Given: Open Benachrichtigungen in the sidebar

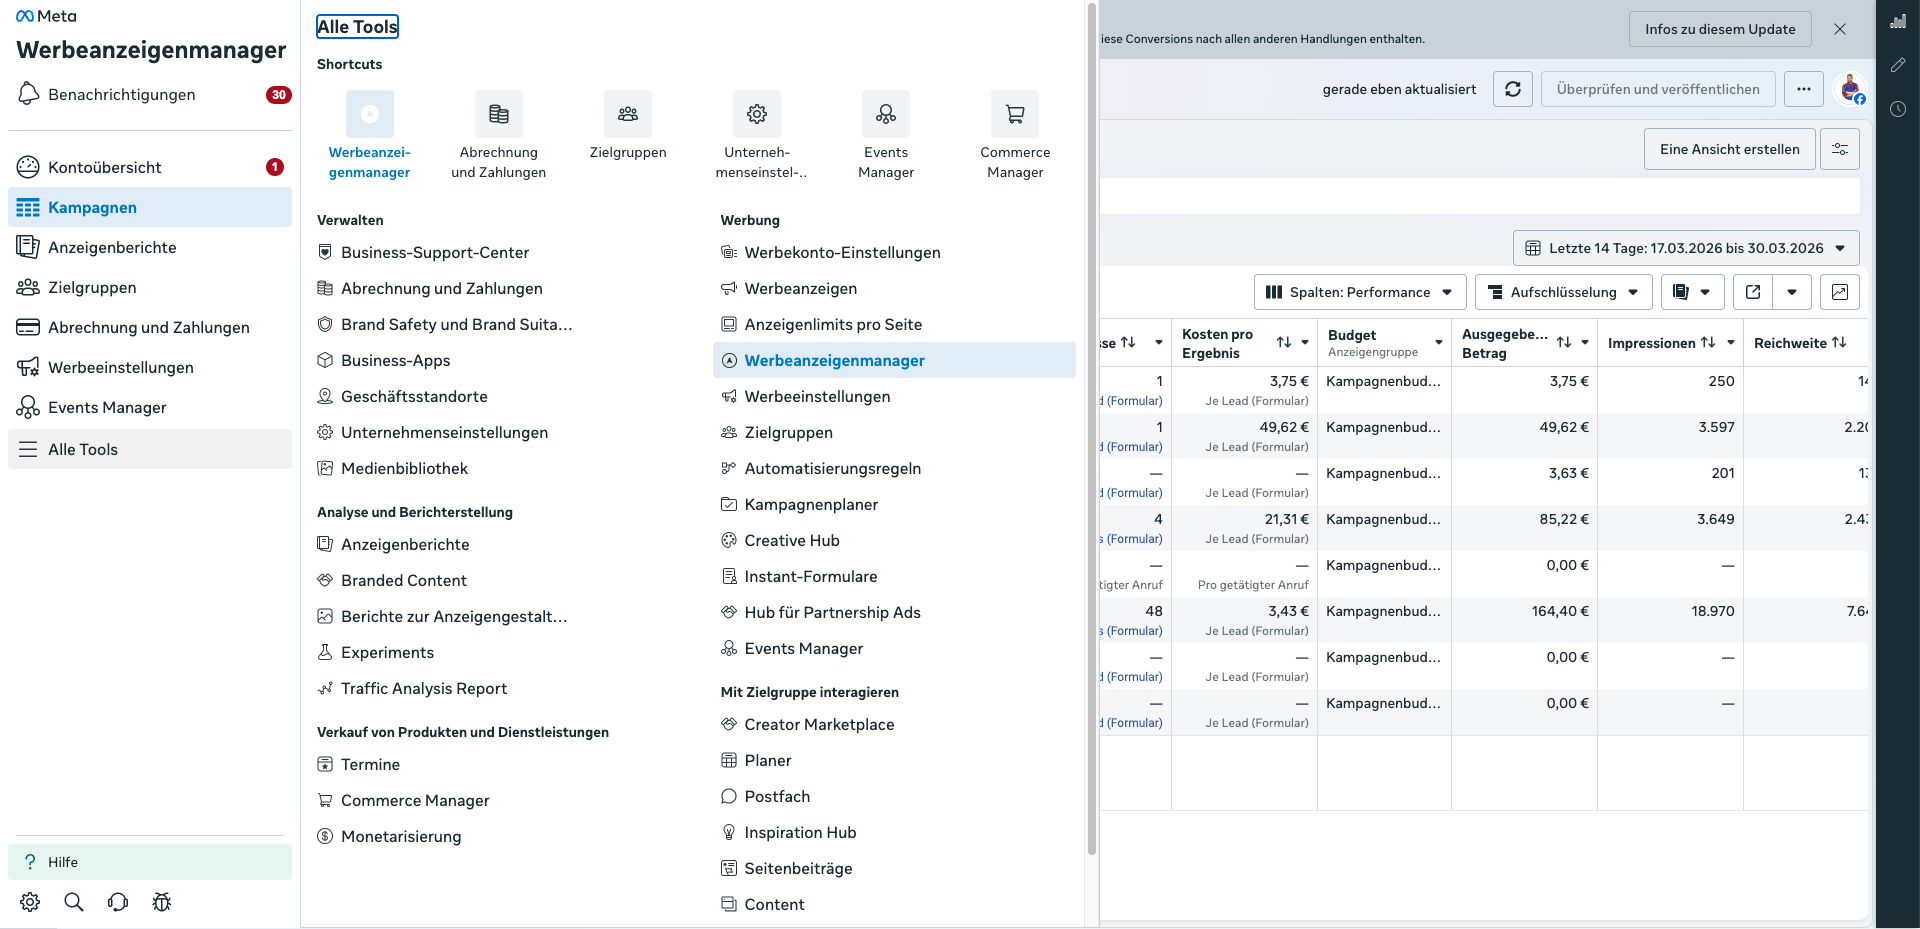Looking at the screenshot, I should click(x=150, y=95).
